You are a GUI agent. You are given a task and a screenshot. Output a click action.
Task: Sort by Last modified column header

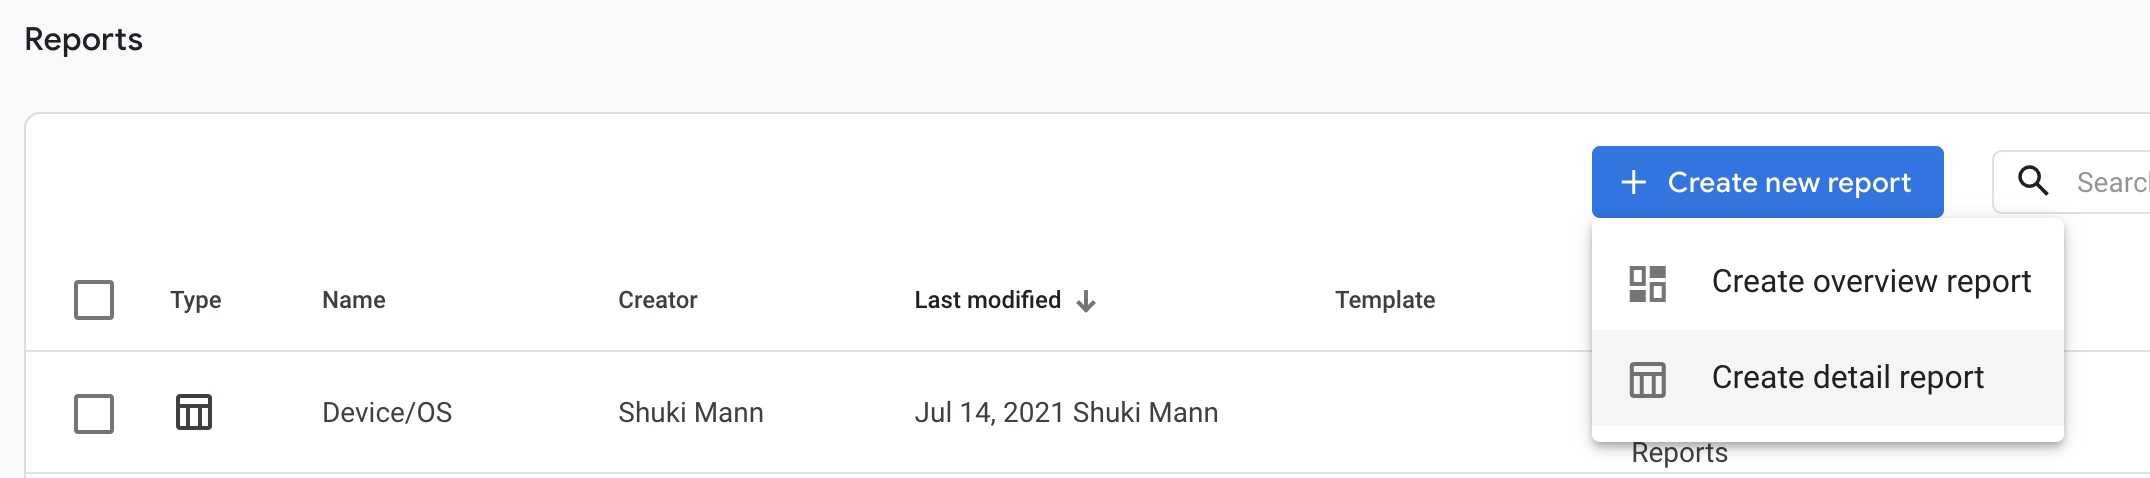tap(987, 300)
